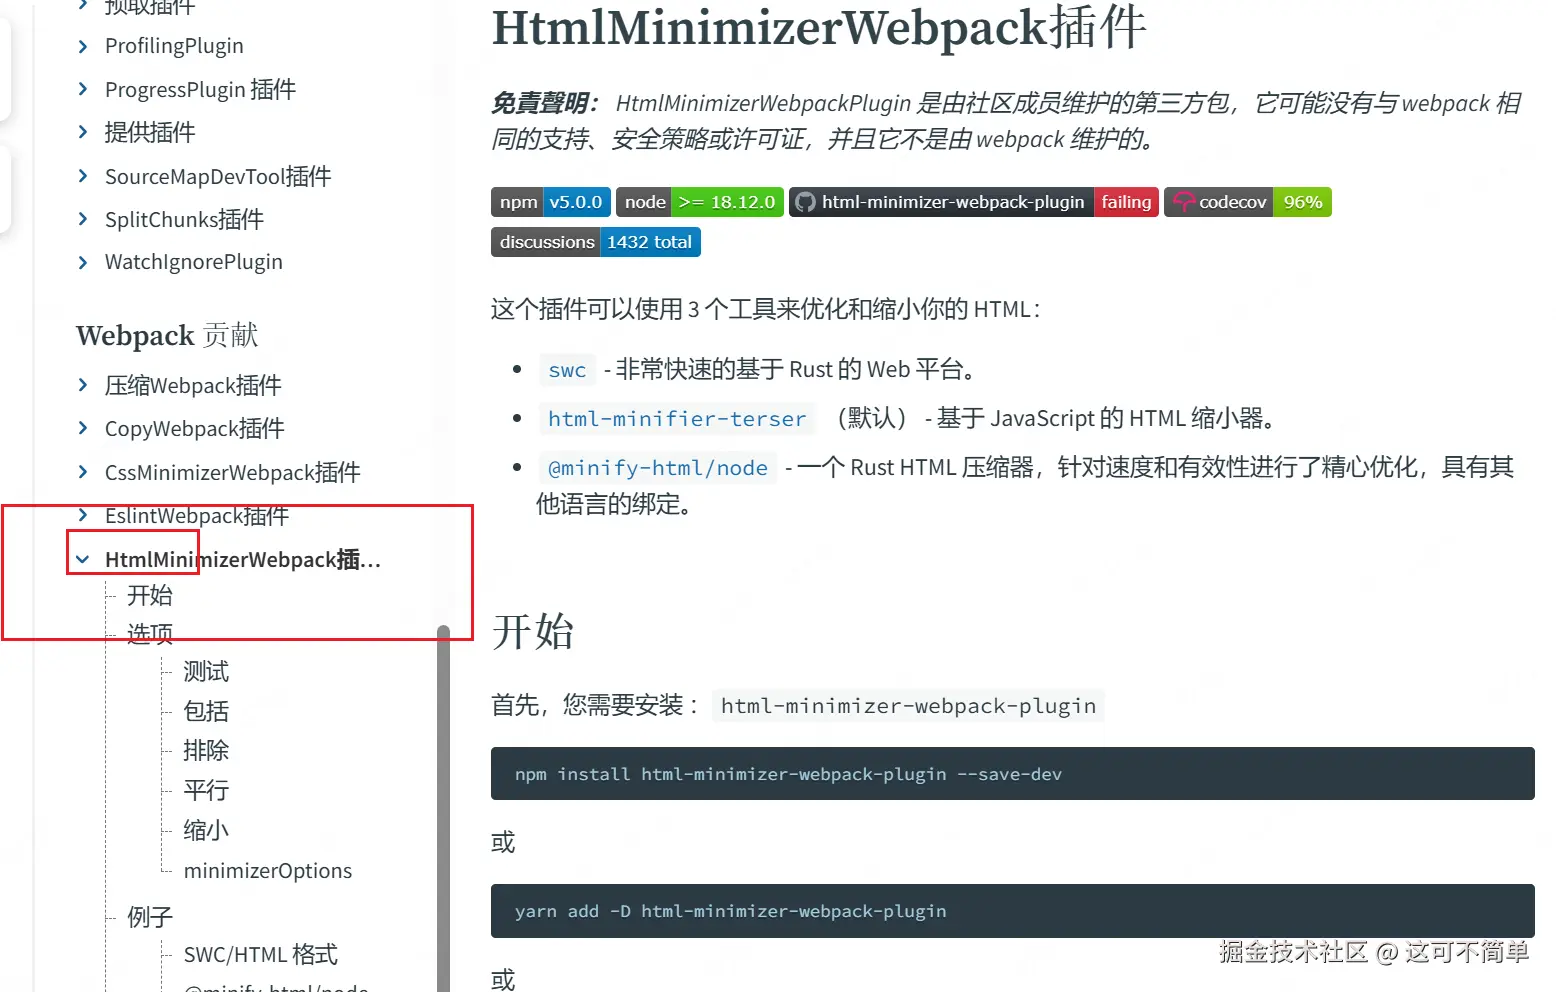The height and width of the screenshot is (992, 1556).
Task: Click the npm v5.0.0 badge
Action: pyautogui.click(x=551, y=202)
